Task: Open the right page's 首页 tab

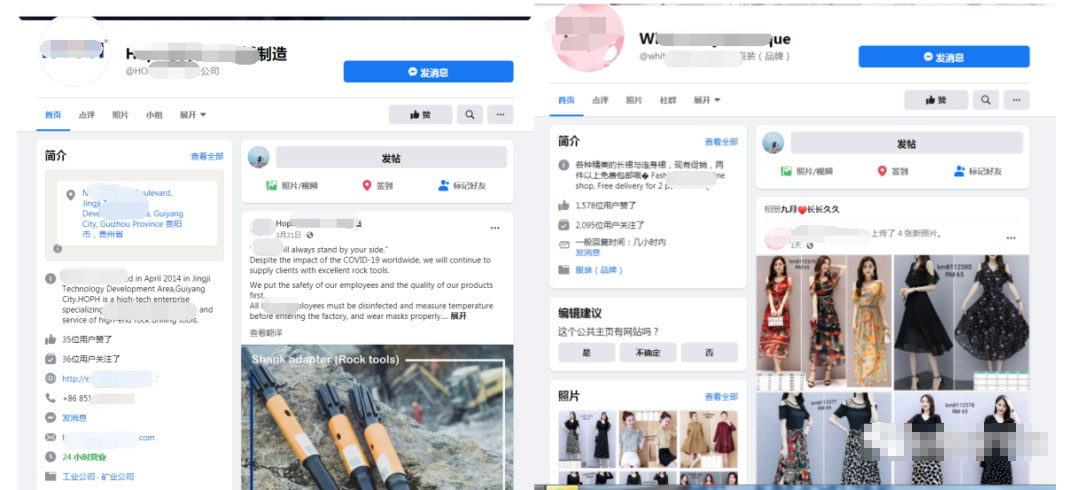Action: click(566, 100)
